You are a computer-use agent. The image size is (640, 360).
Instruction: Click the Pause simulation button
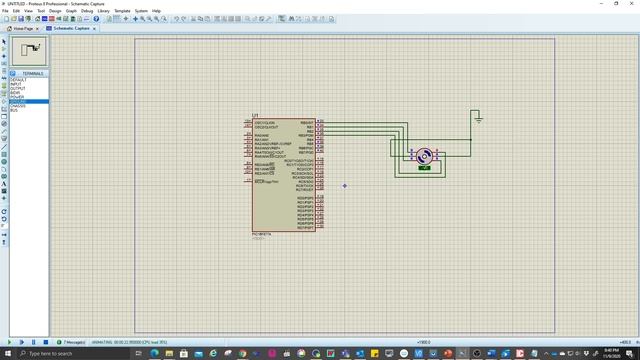pyautogui.click(x=33, y=342)
